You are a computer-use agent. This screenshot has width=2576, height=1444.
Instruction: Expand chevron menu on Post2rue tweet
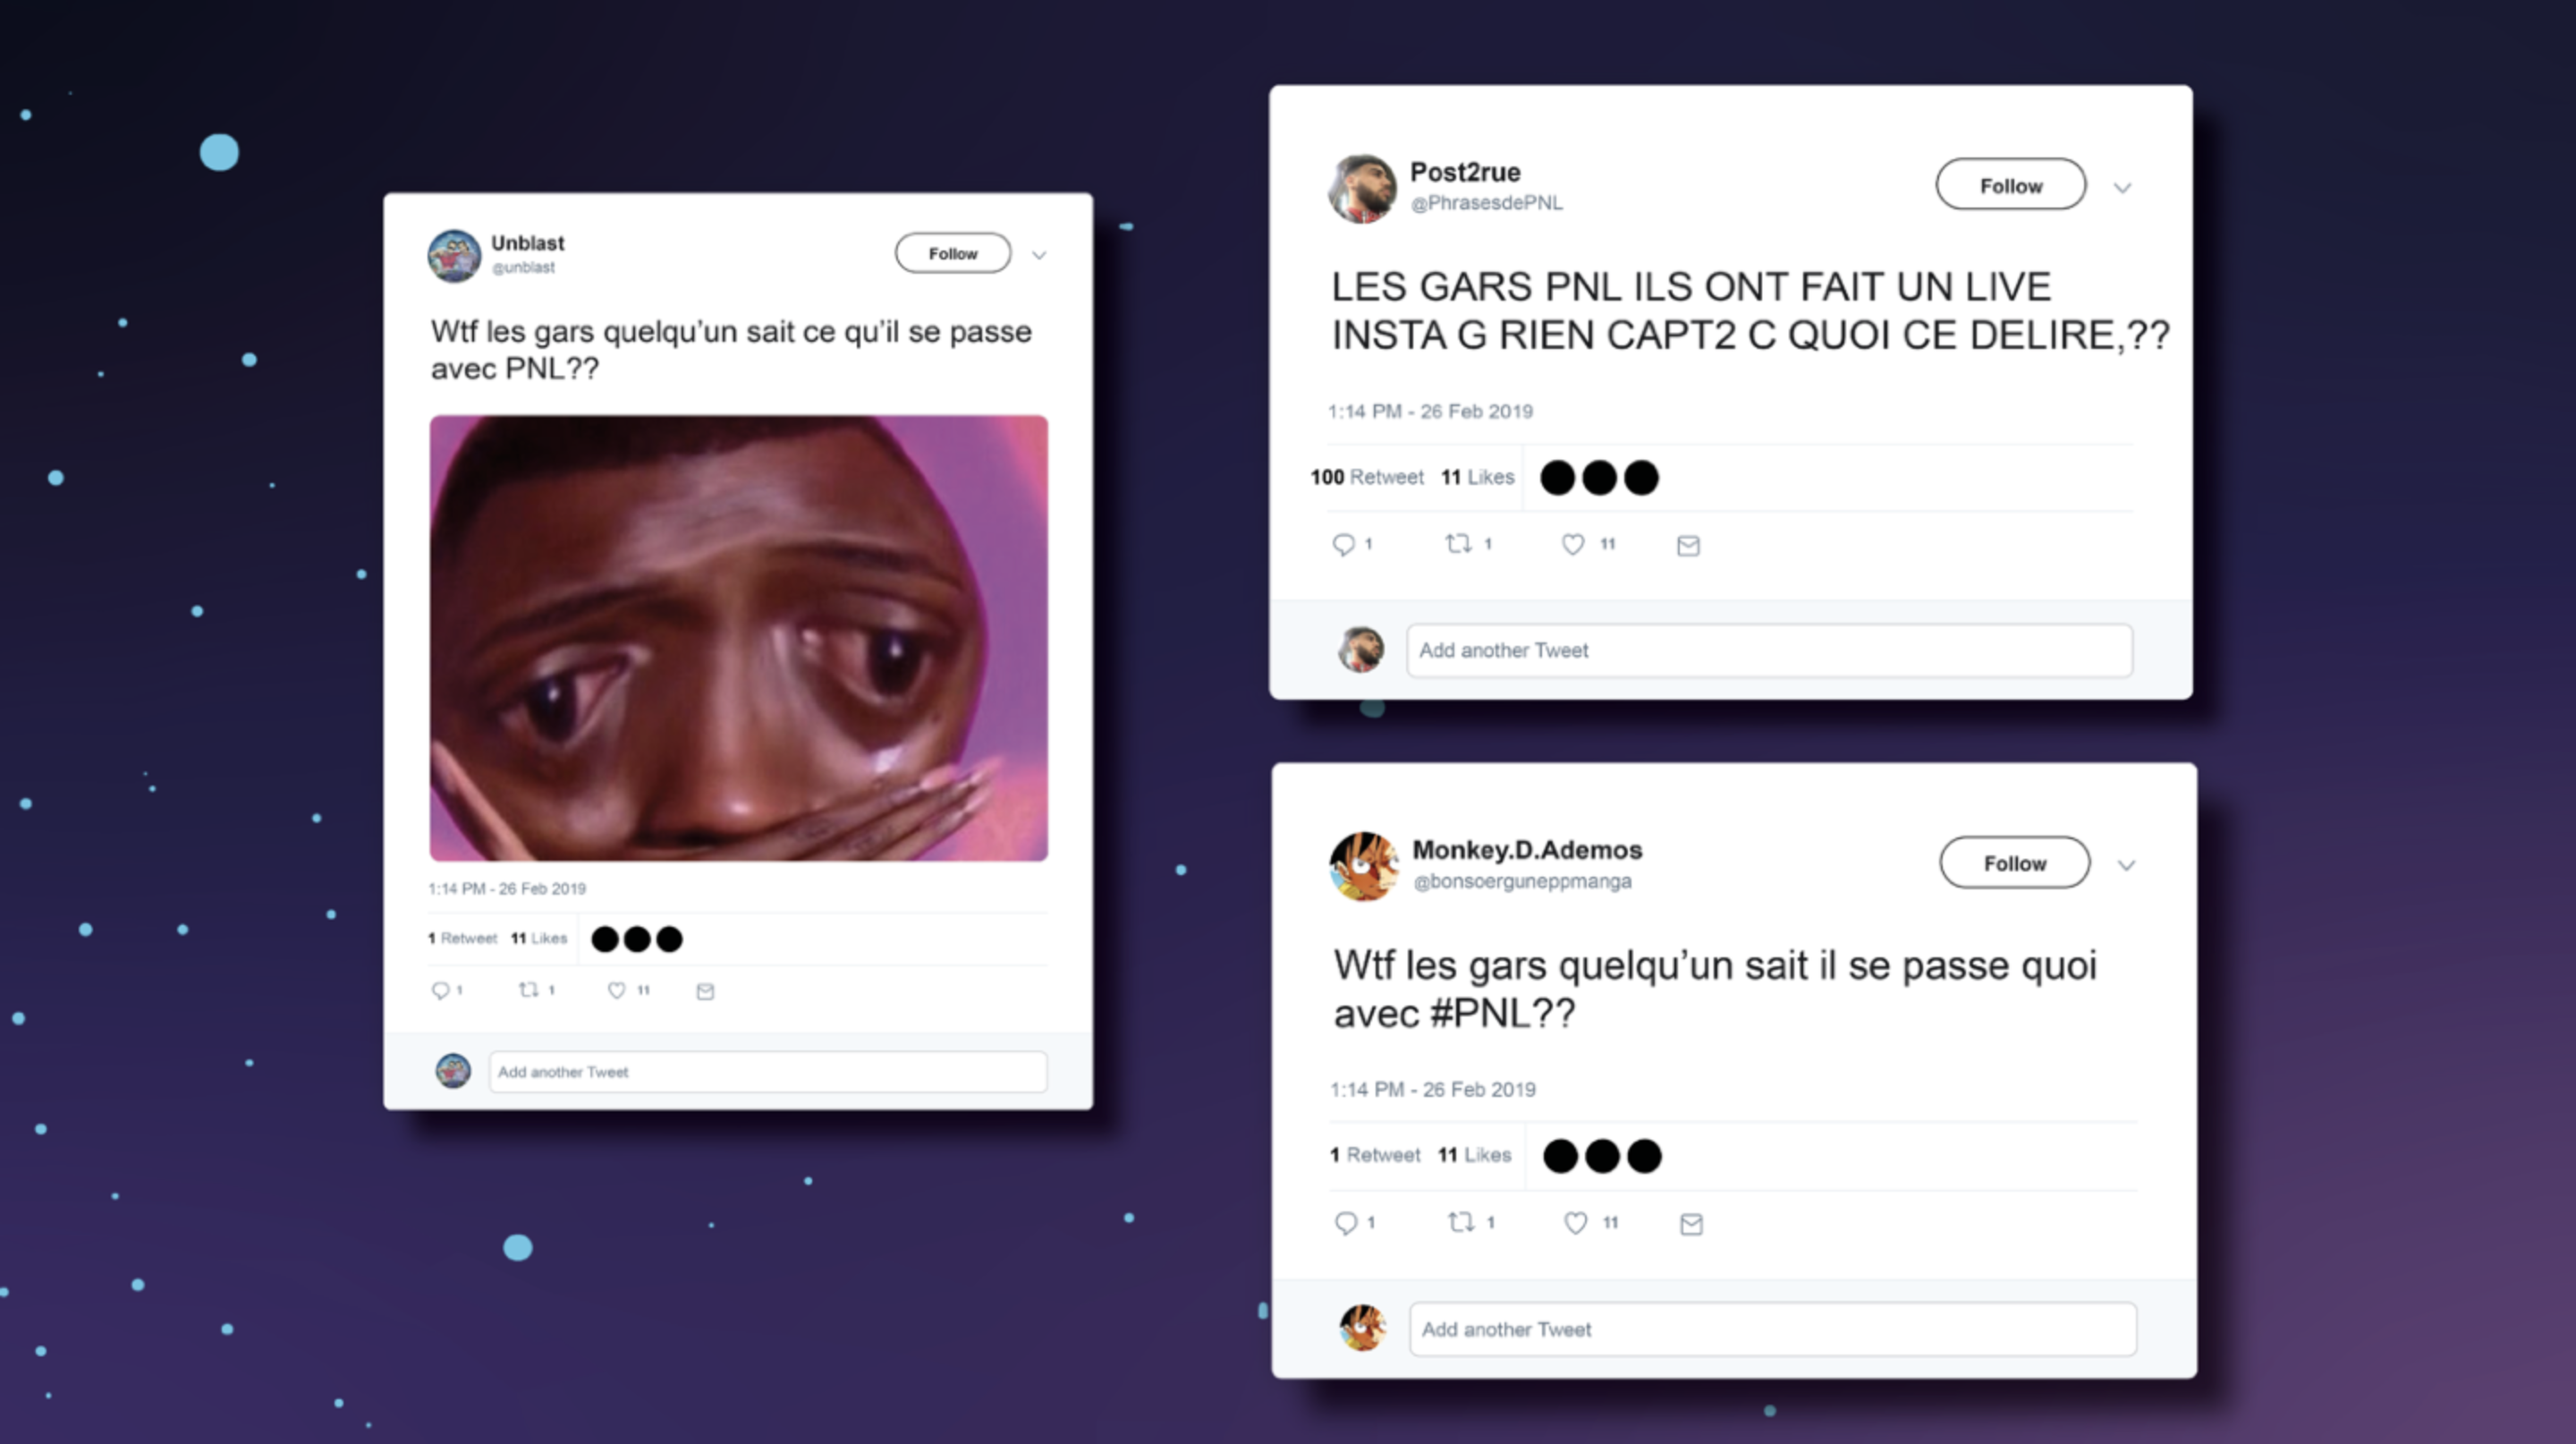[2122, 188]
